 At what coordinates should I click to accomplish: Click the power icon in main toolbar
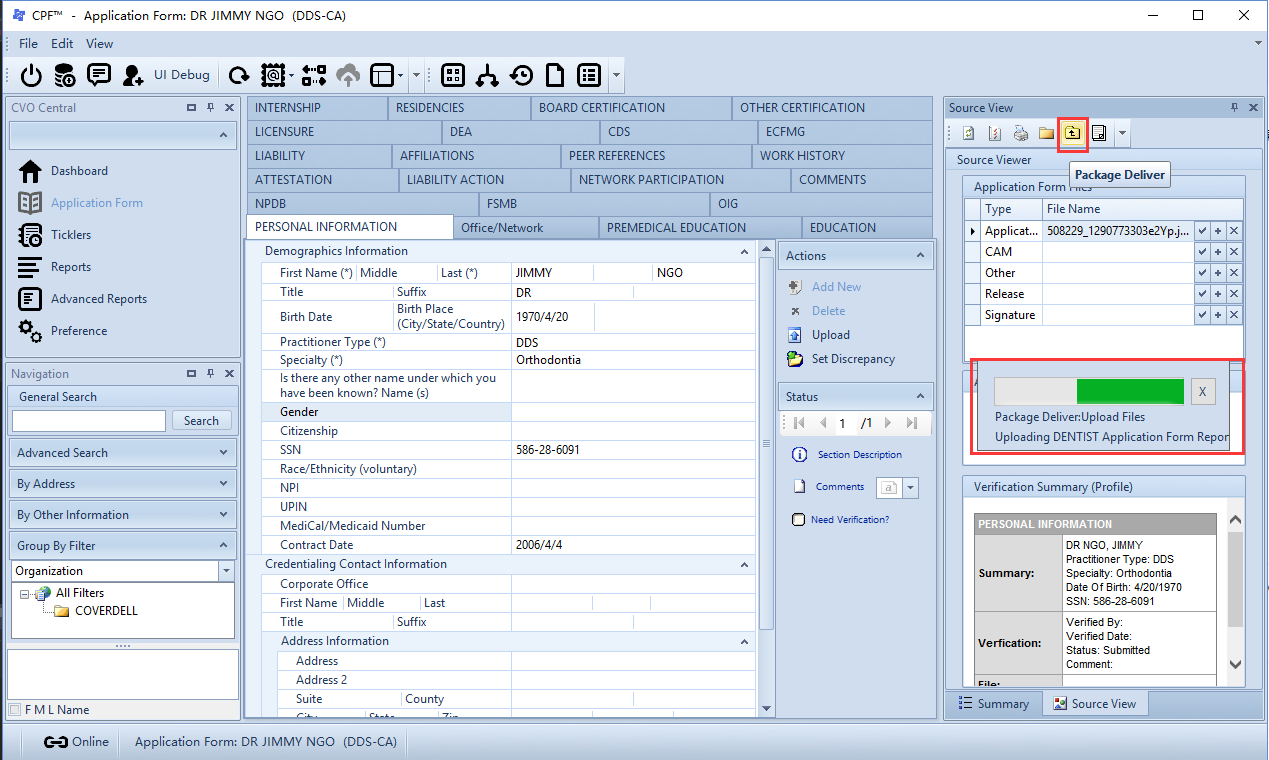point(32,75)
